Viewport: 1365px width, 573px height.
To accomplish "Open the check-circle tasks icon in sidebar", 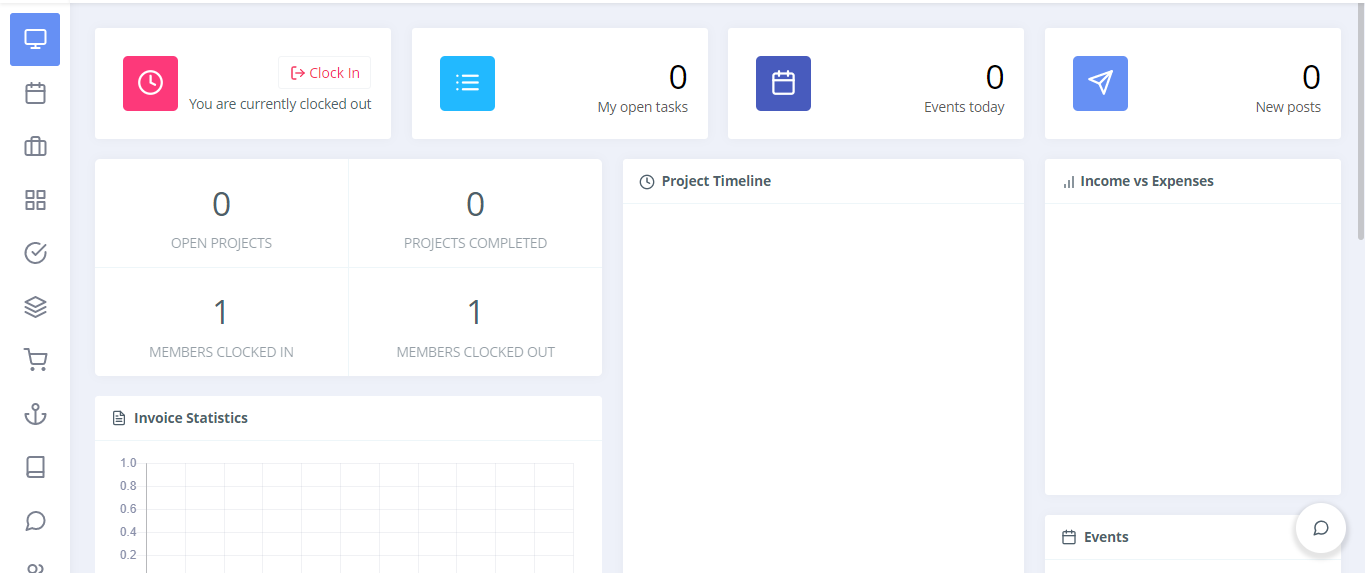I will [35, 253].
